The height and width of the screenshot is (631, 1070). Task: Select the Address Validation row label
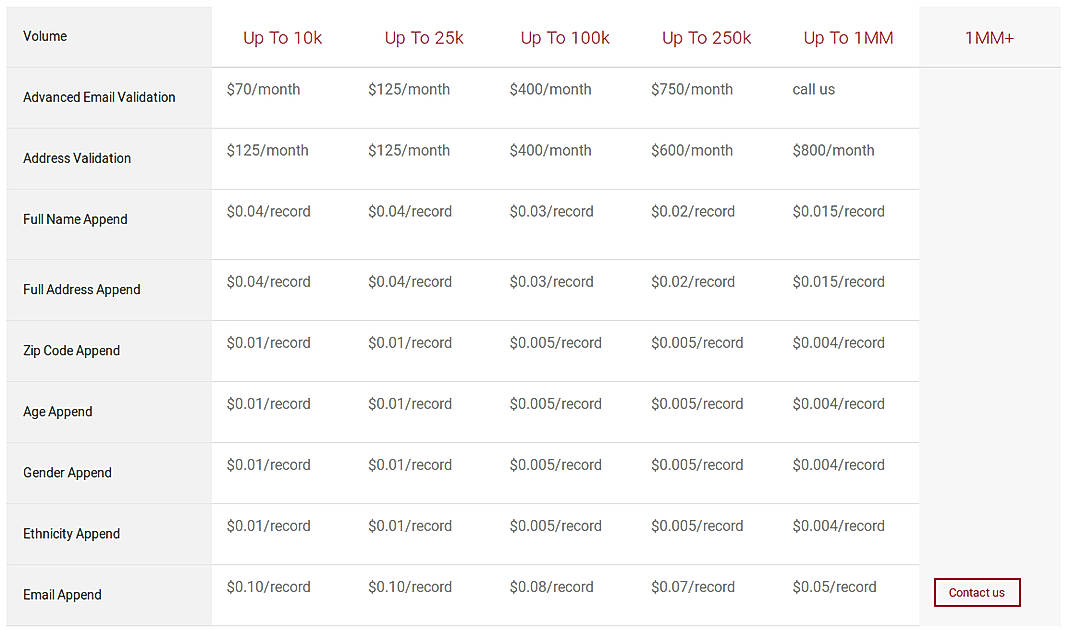pyautogui.click(x=76, y=158)
